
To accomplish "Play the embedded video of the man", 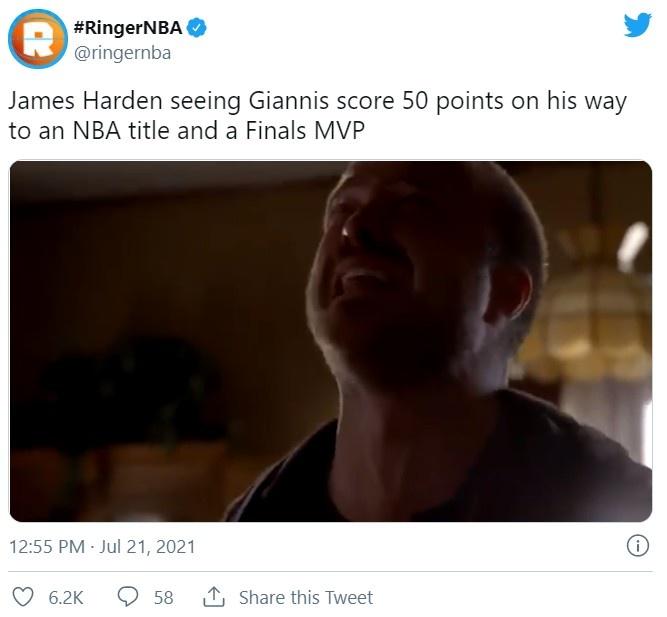I will (331, 341).
